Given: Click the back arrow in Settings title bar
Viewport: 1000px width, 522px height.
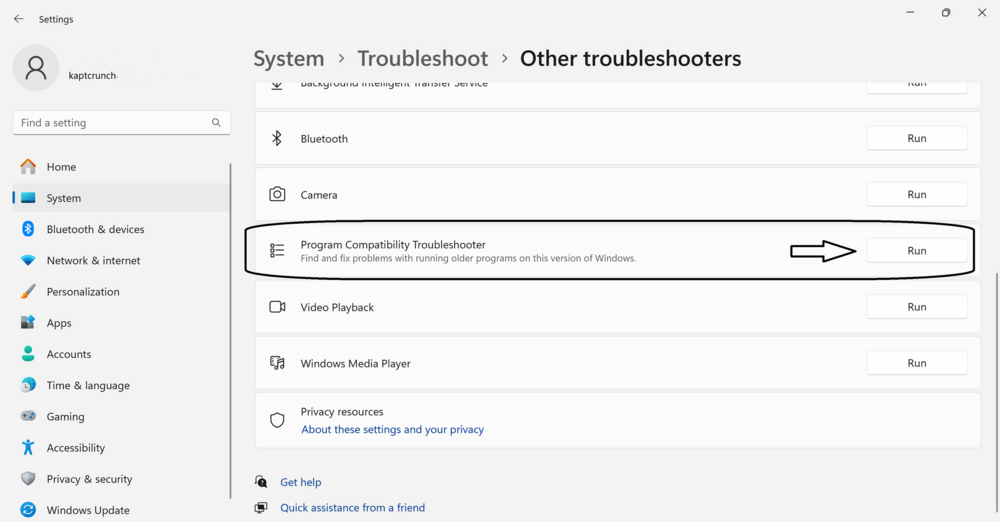Looking at the screenshot, I should tap(18, 19).
